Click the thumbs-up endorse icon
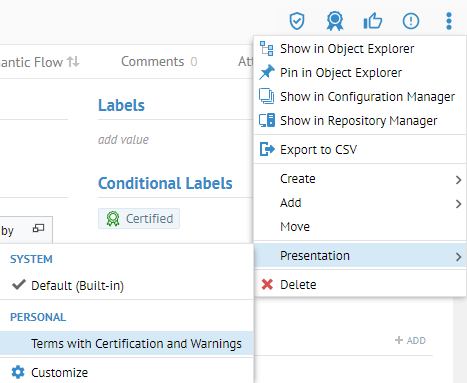Image resolution: width=467 pixels, height=383 pixels. tap(372, 21)
